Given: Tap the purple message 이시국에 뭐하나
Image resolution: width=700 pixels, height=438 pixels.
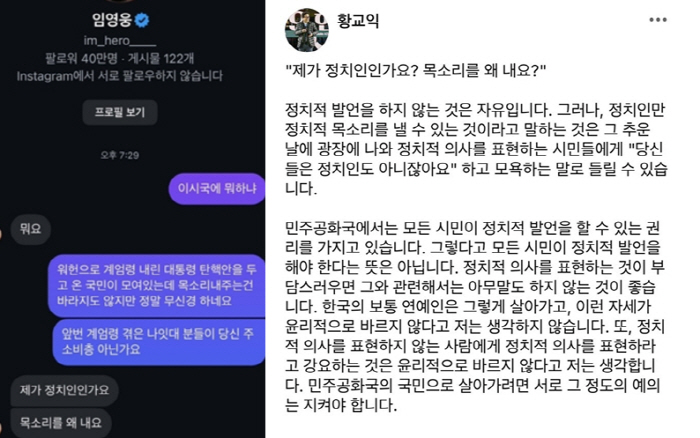Looking at the screenshot, I should click(217, 188).
